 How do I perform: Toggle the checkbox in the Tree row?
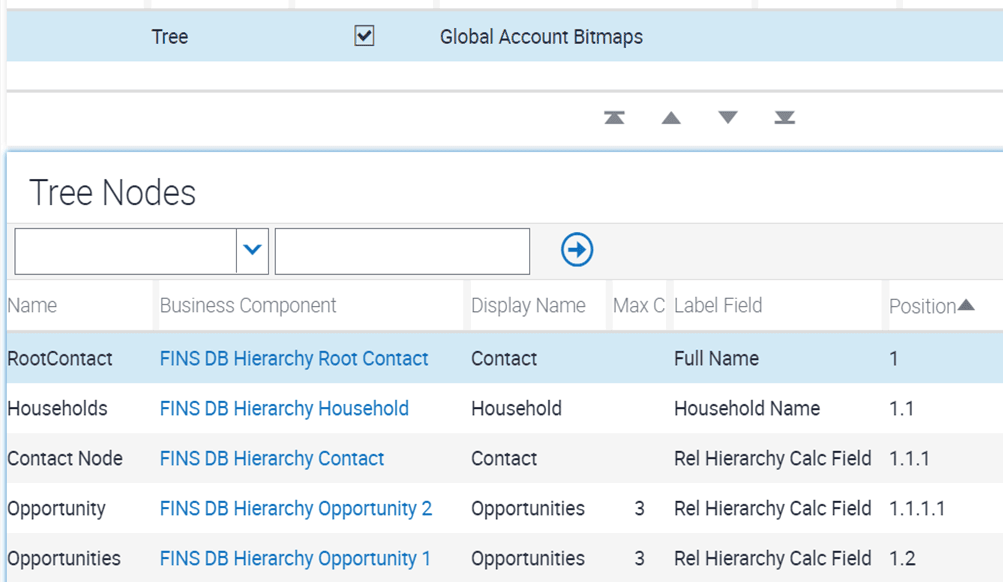click(365, 37)
